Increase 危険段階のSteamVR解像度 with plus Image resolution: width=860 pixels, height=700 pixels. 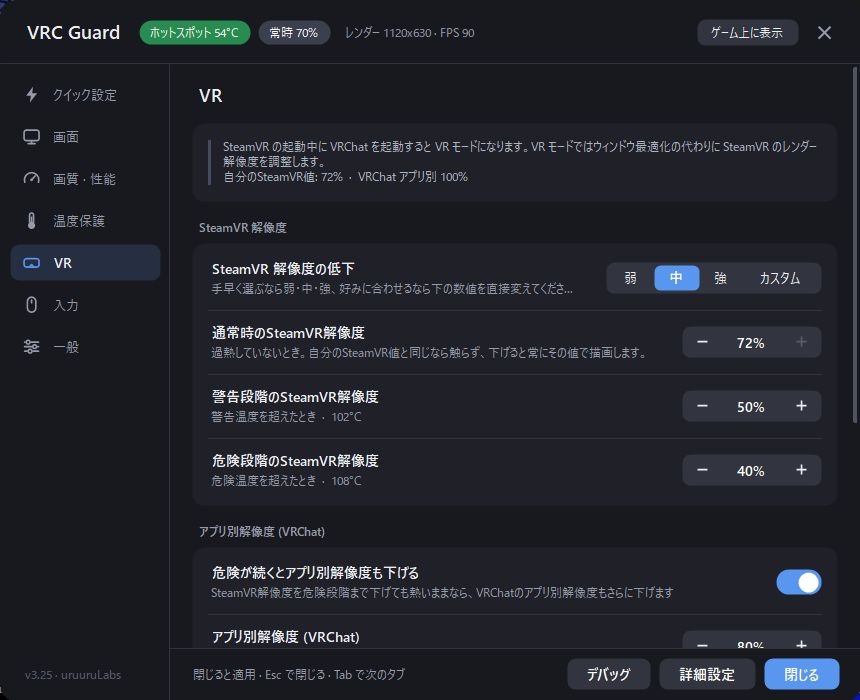coord(801,470)
